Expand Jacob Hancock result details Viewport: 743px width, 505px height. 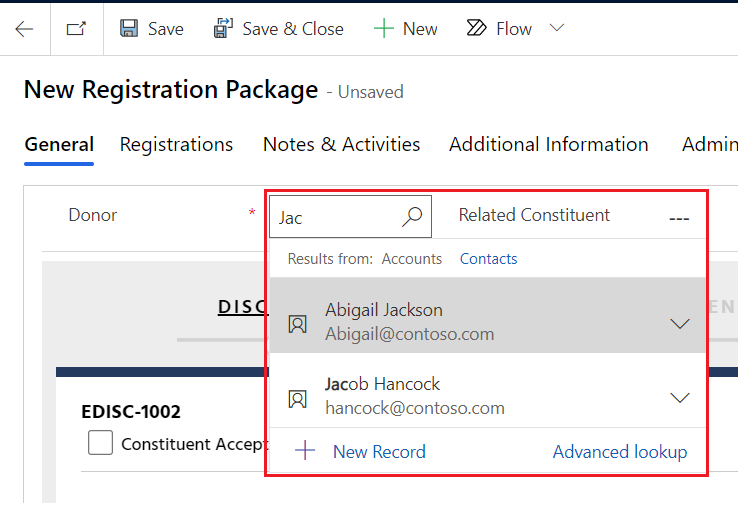pos(680,397)
